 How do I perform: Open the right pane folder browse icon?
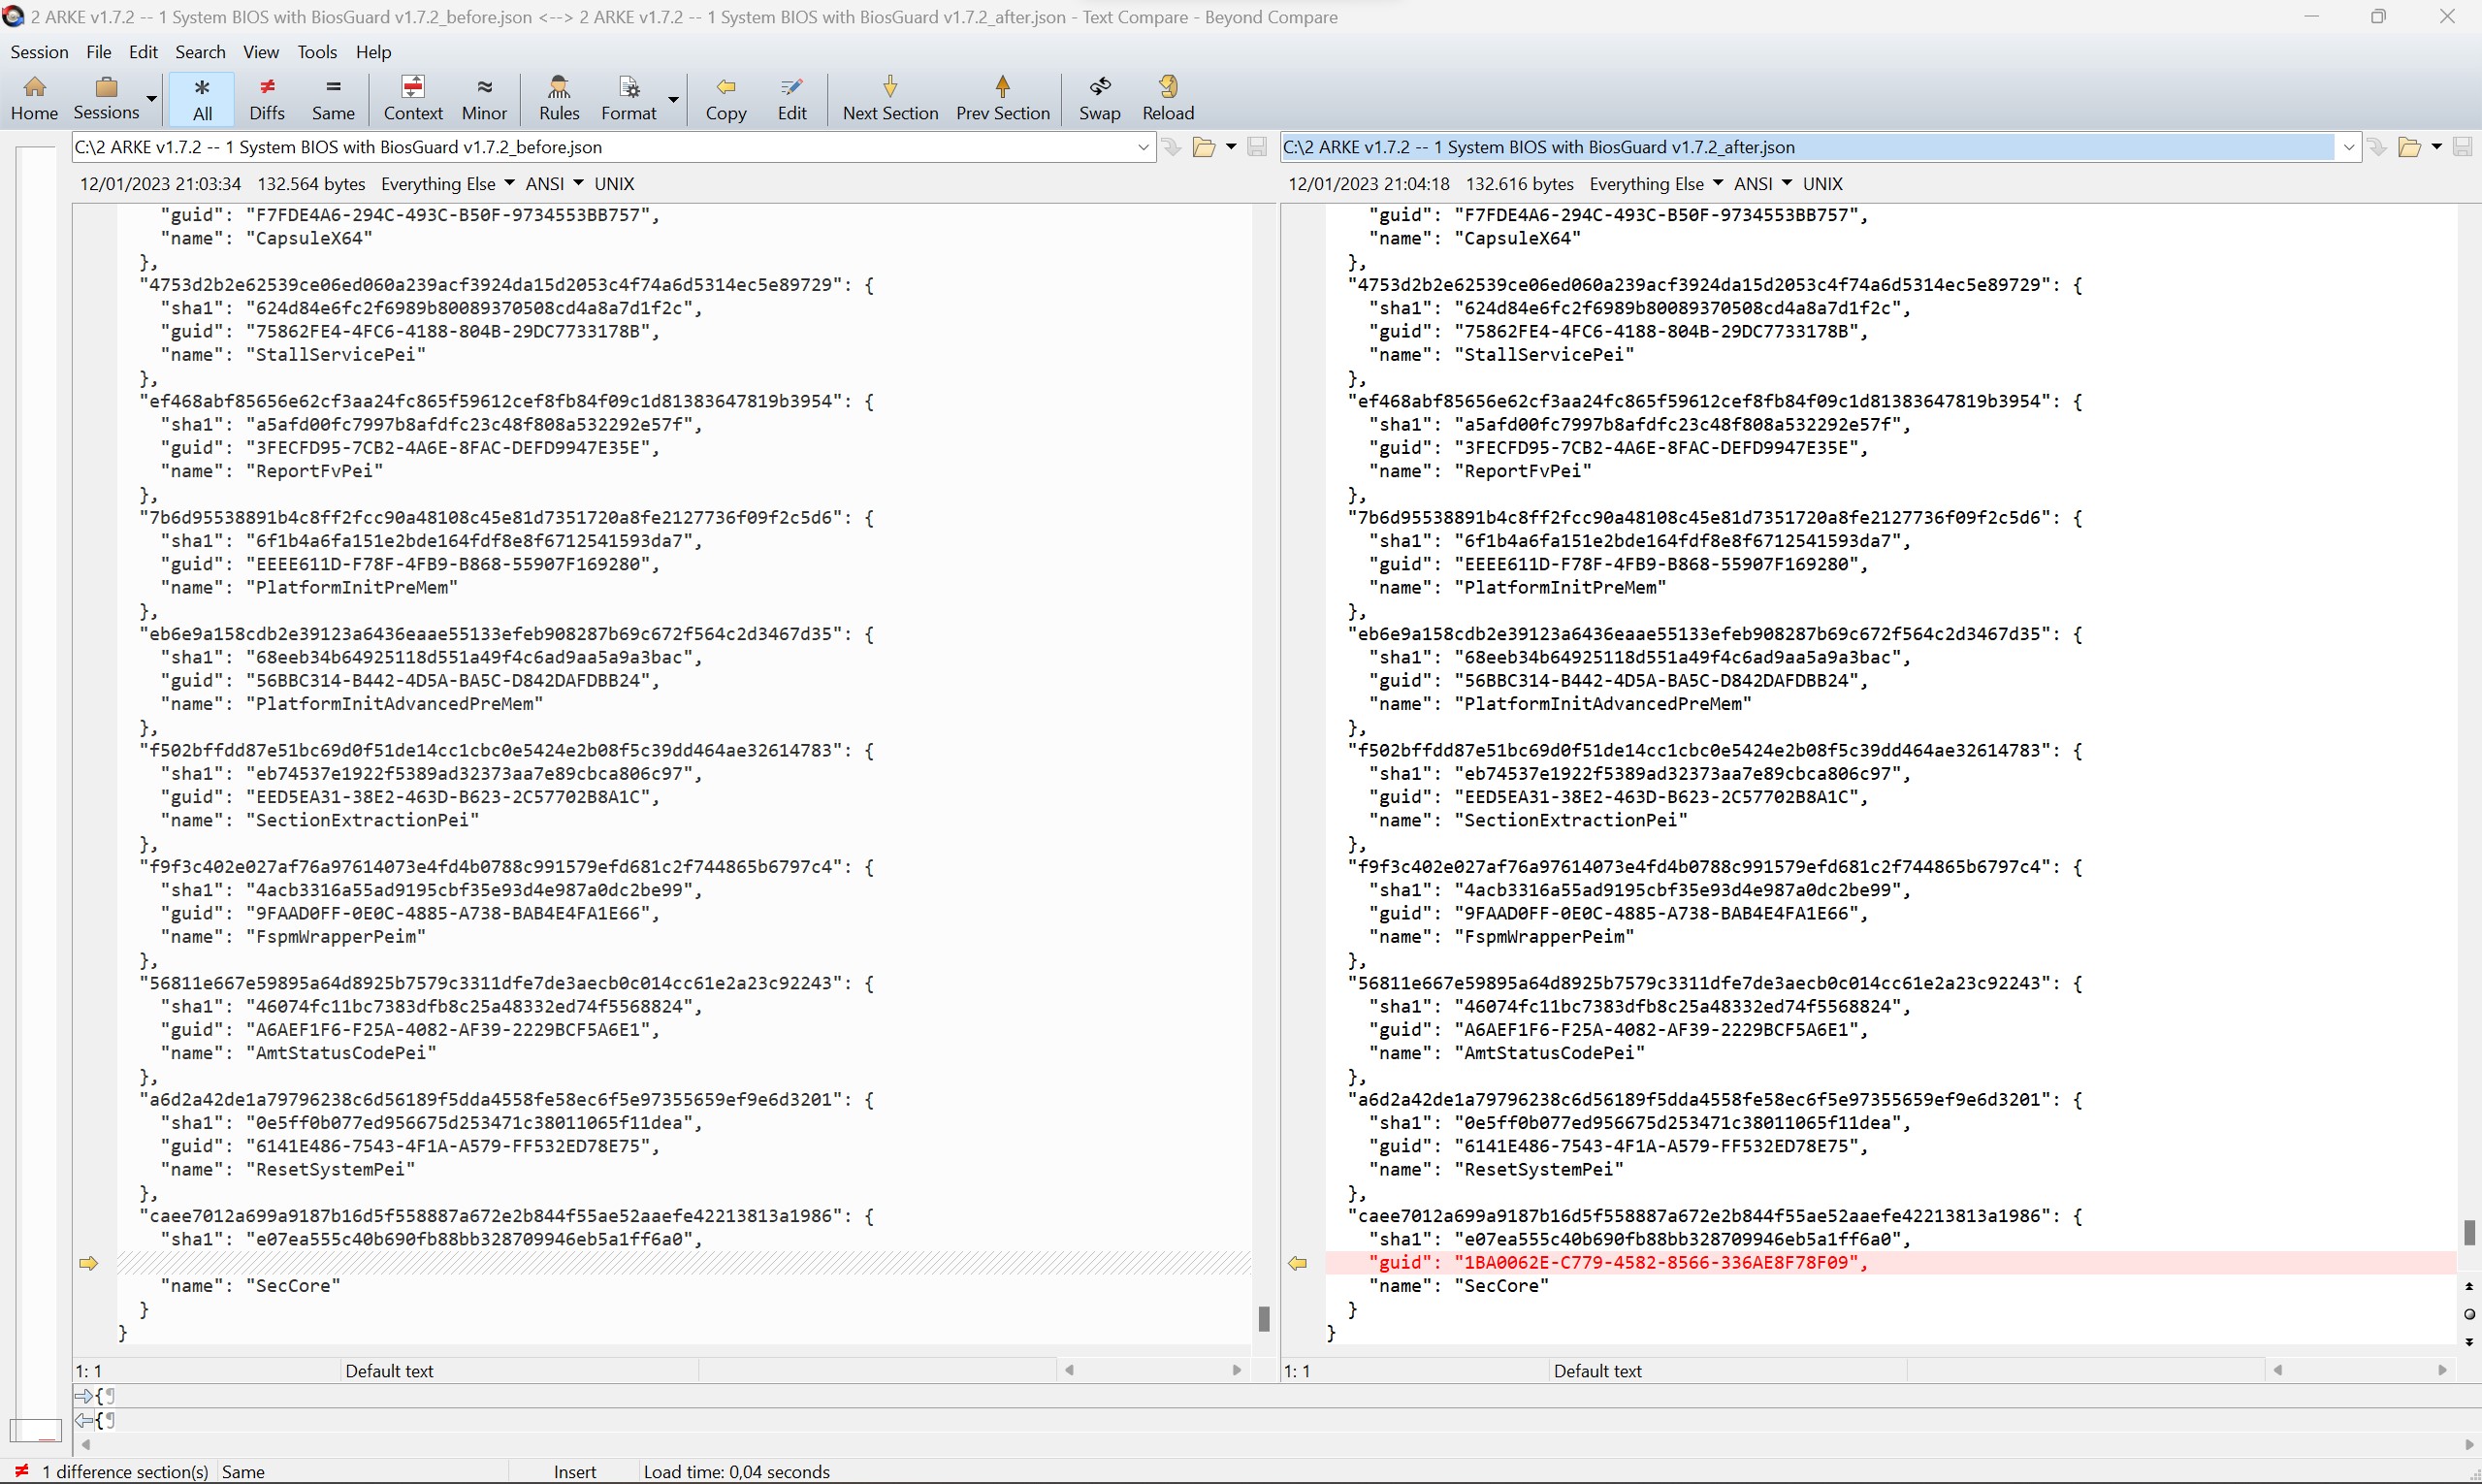tap(2411, 147)
